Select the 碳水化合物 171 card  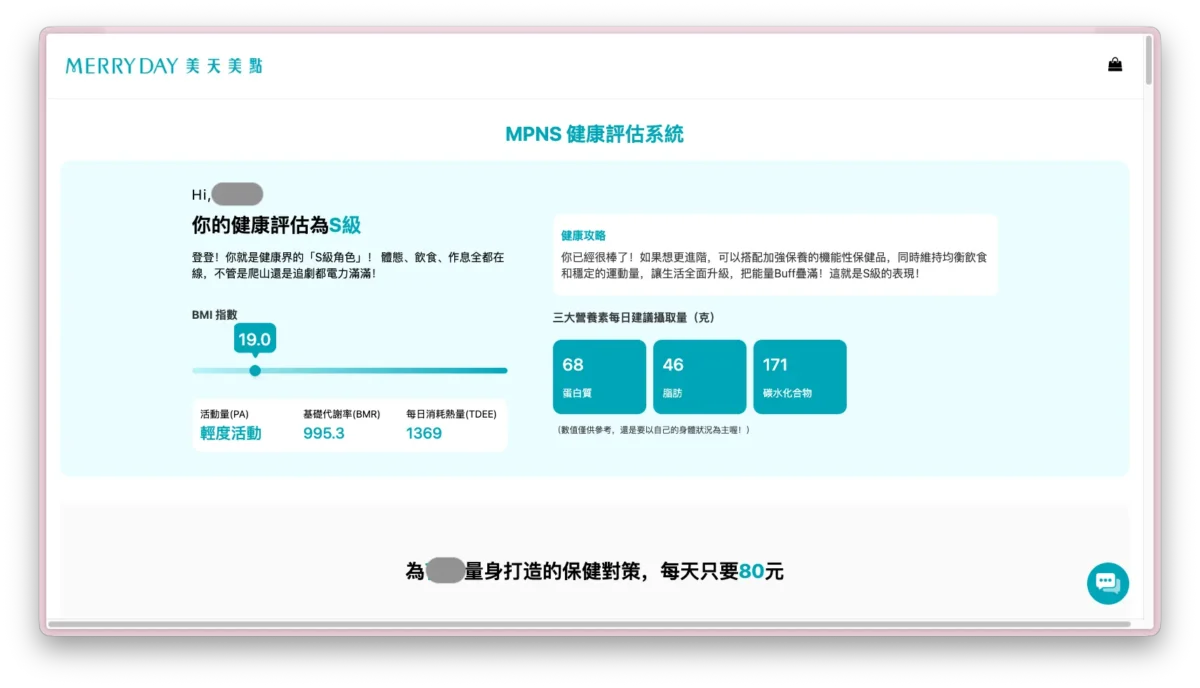pos(799,377)
